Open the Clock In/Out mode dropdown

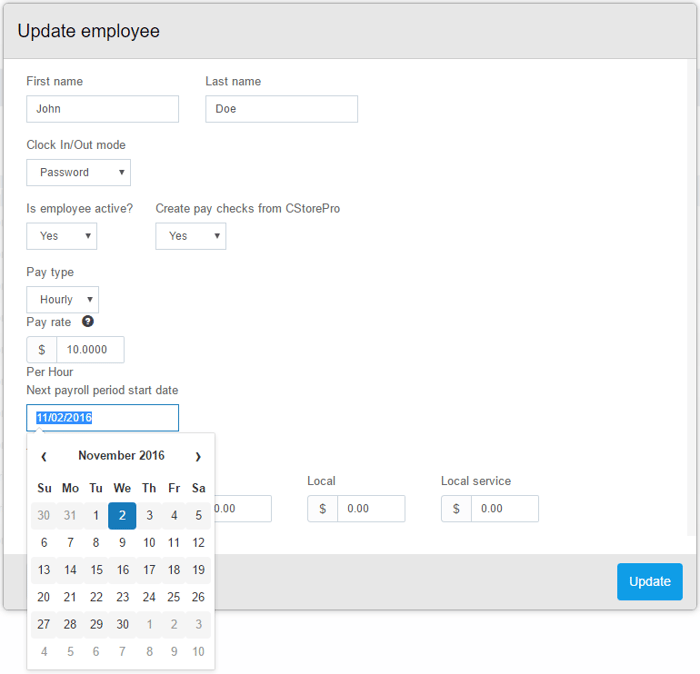[78, 173]
